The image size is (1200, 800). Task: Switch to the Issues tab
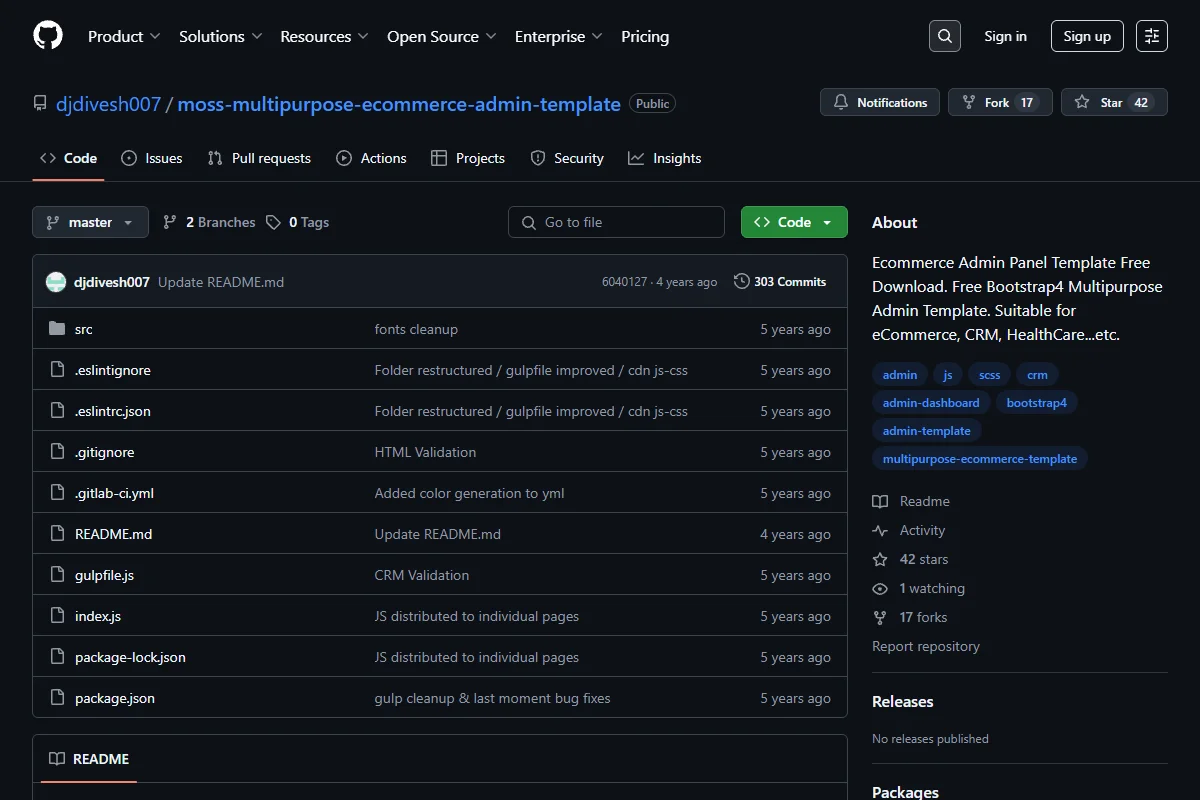pyautogui.click(x=152, y=158)
